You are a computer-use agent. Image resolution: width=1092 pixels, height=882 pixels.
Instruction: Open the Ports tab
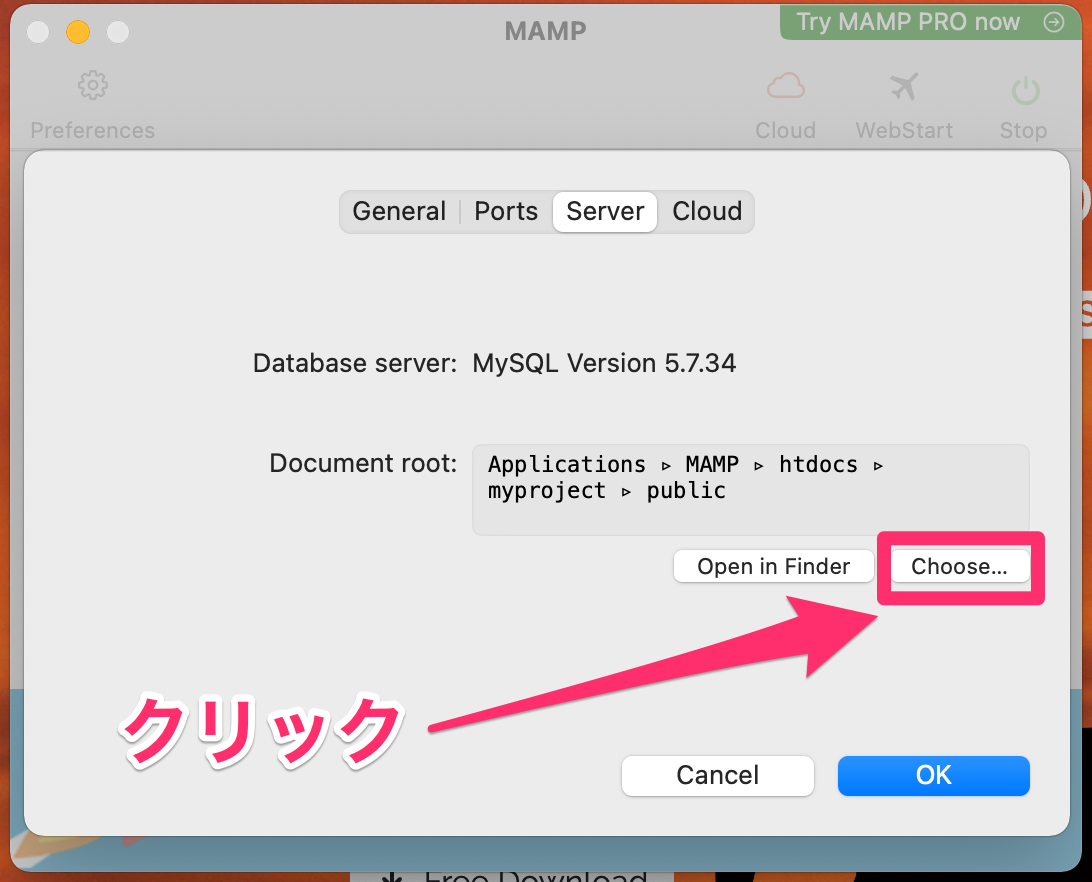coord(506,211)
